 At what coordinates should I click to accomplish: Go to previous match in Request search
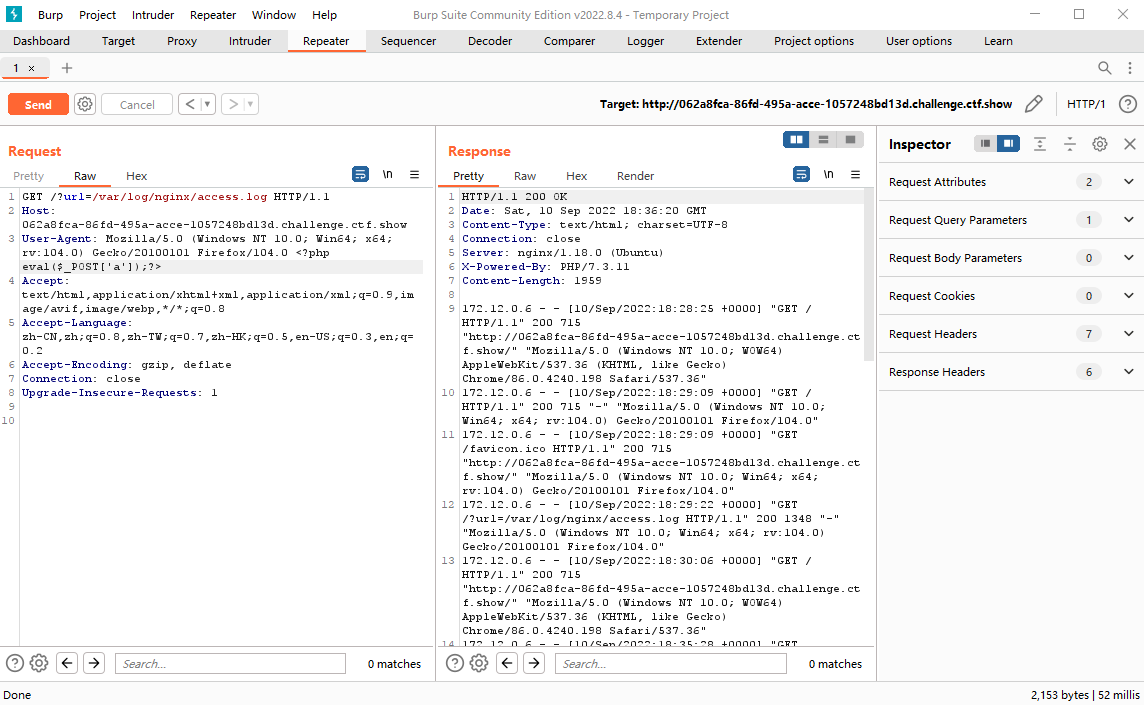(x=67, y=663)
